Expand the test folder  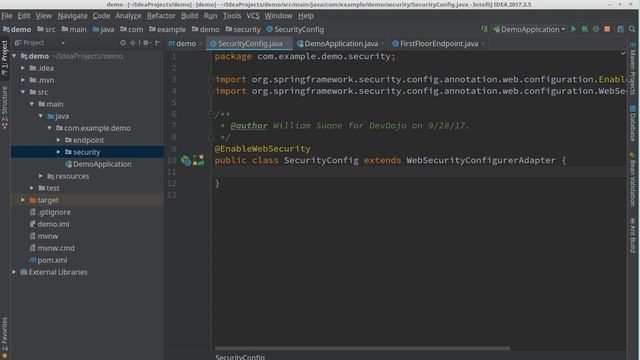(x=32, y=188)
